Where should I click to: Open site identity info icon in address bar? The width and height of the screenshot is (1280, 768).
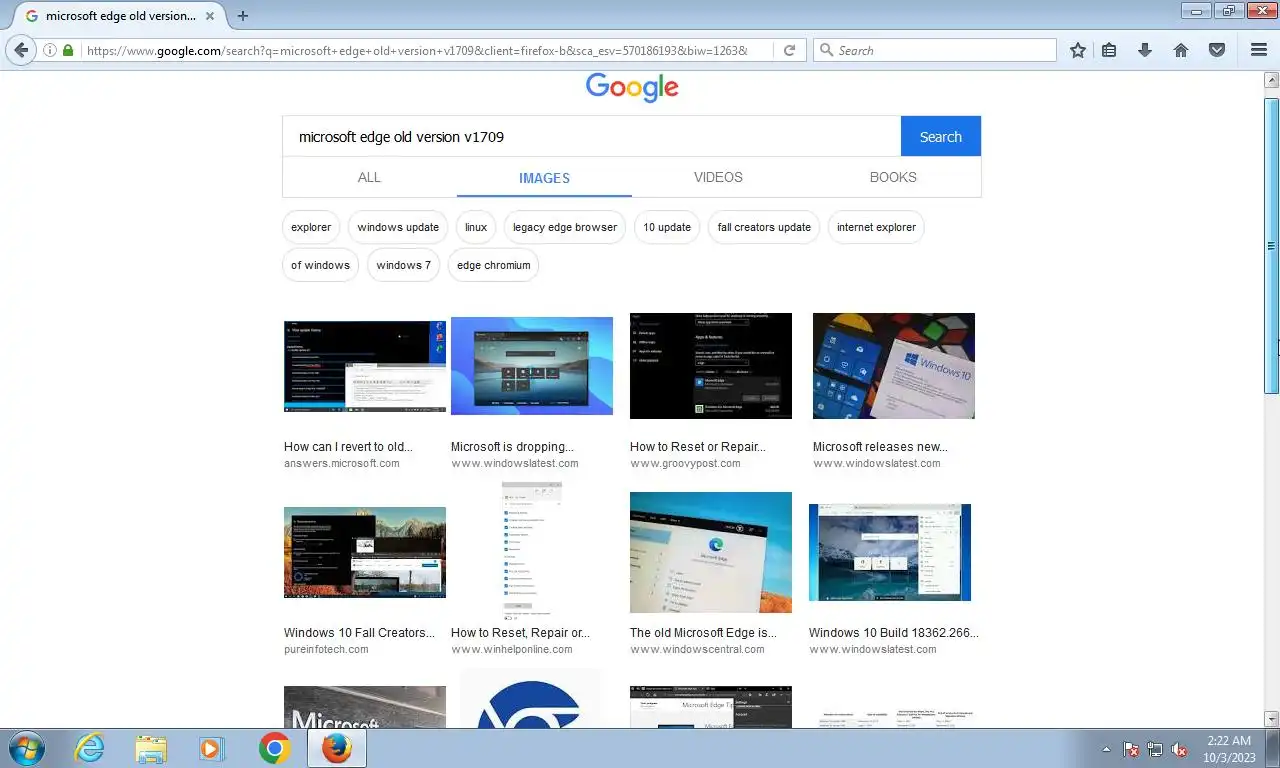click(50, 50)
